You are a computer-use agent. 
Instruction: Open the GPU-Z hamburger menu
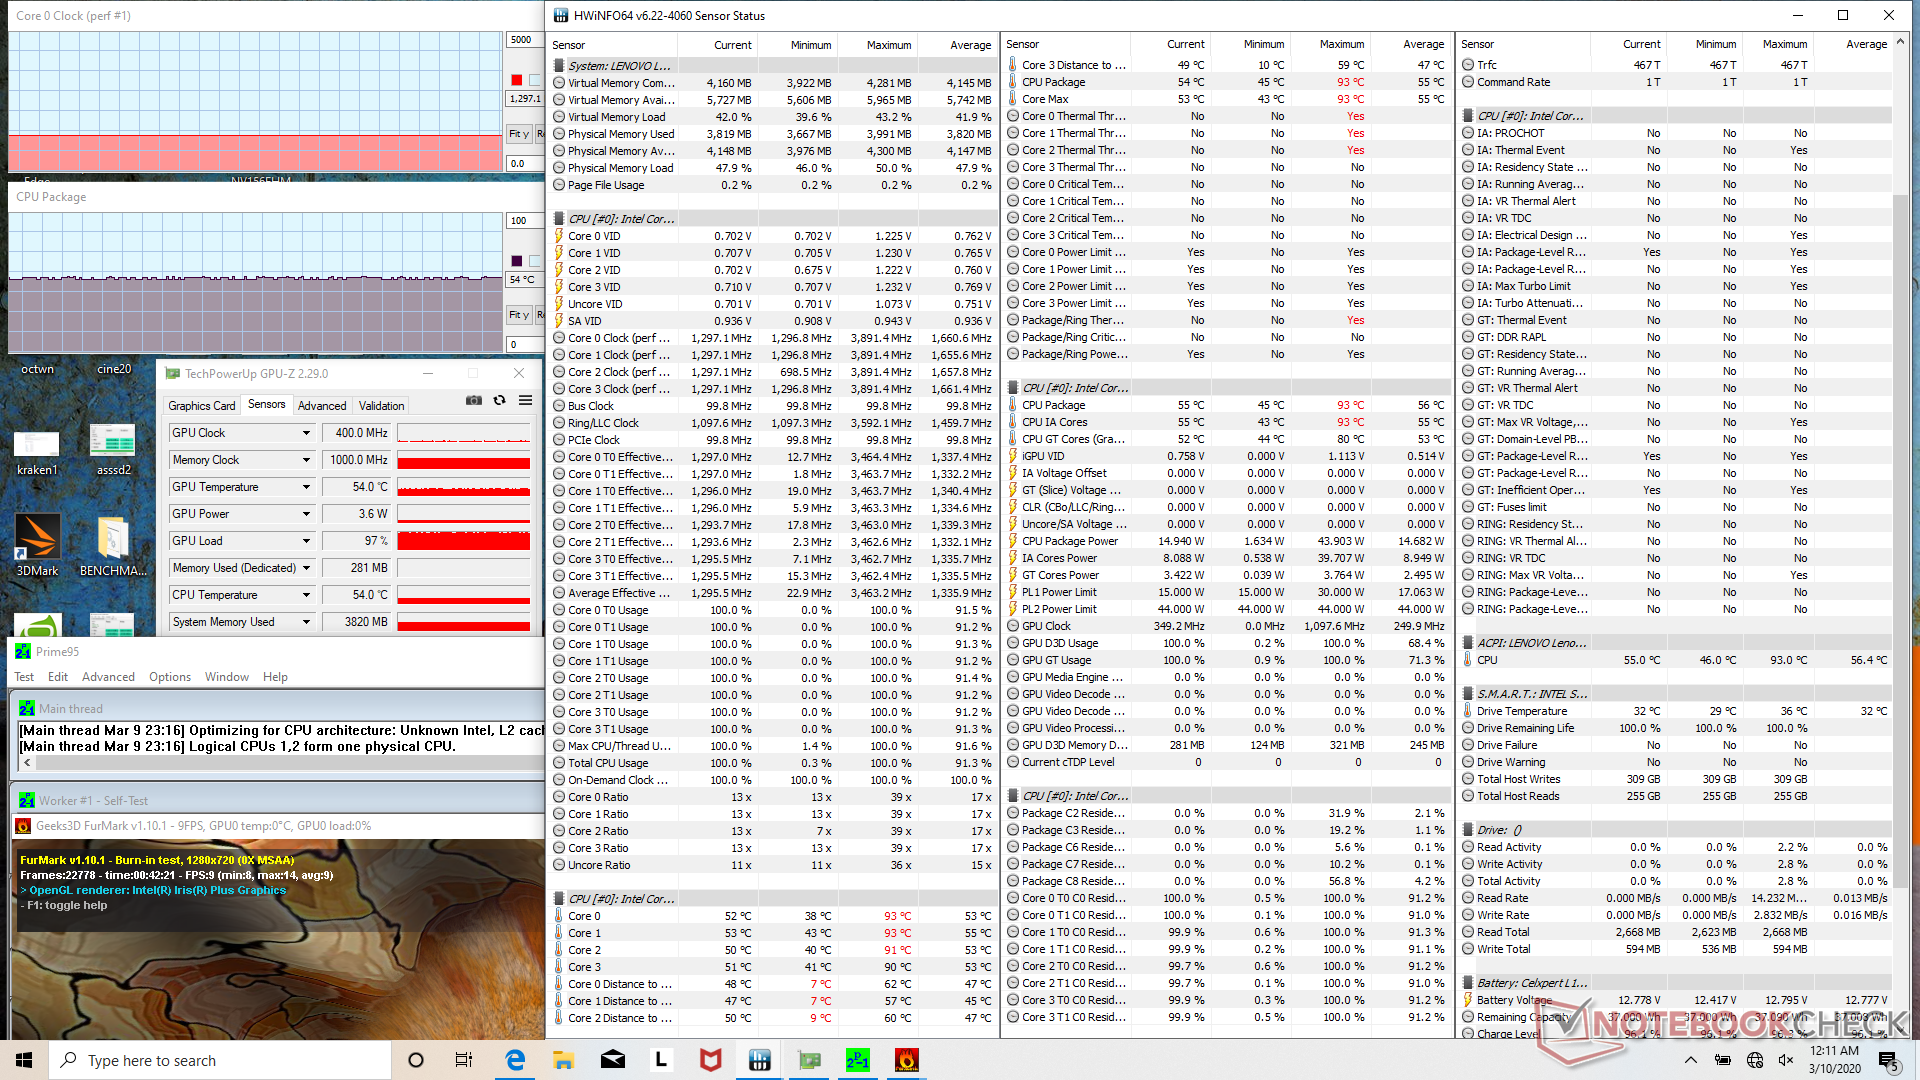coord(525,400)
